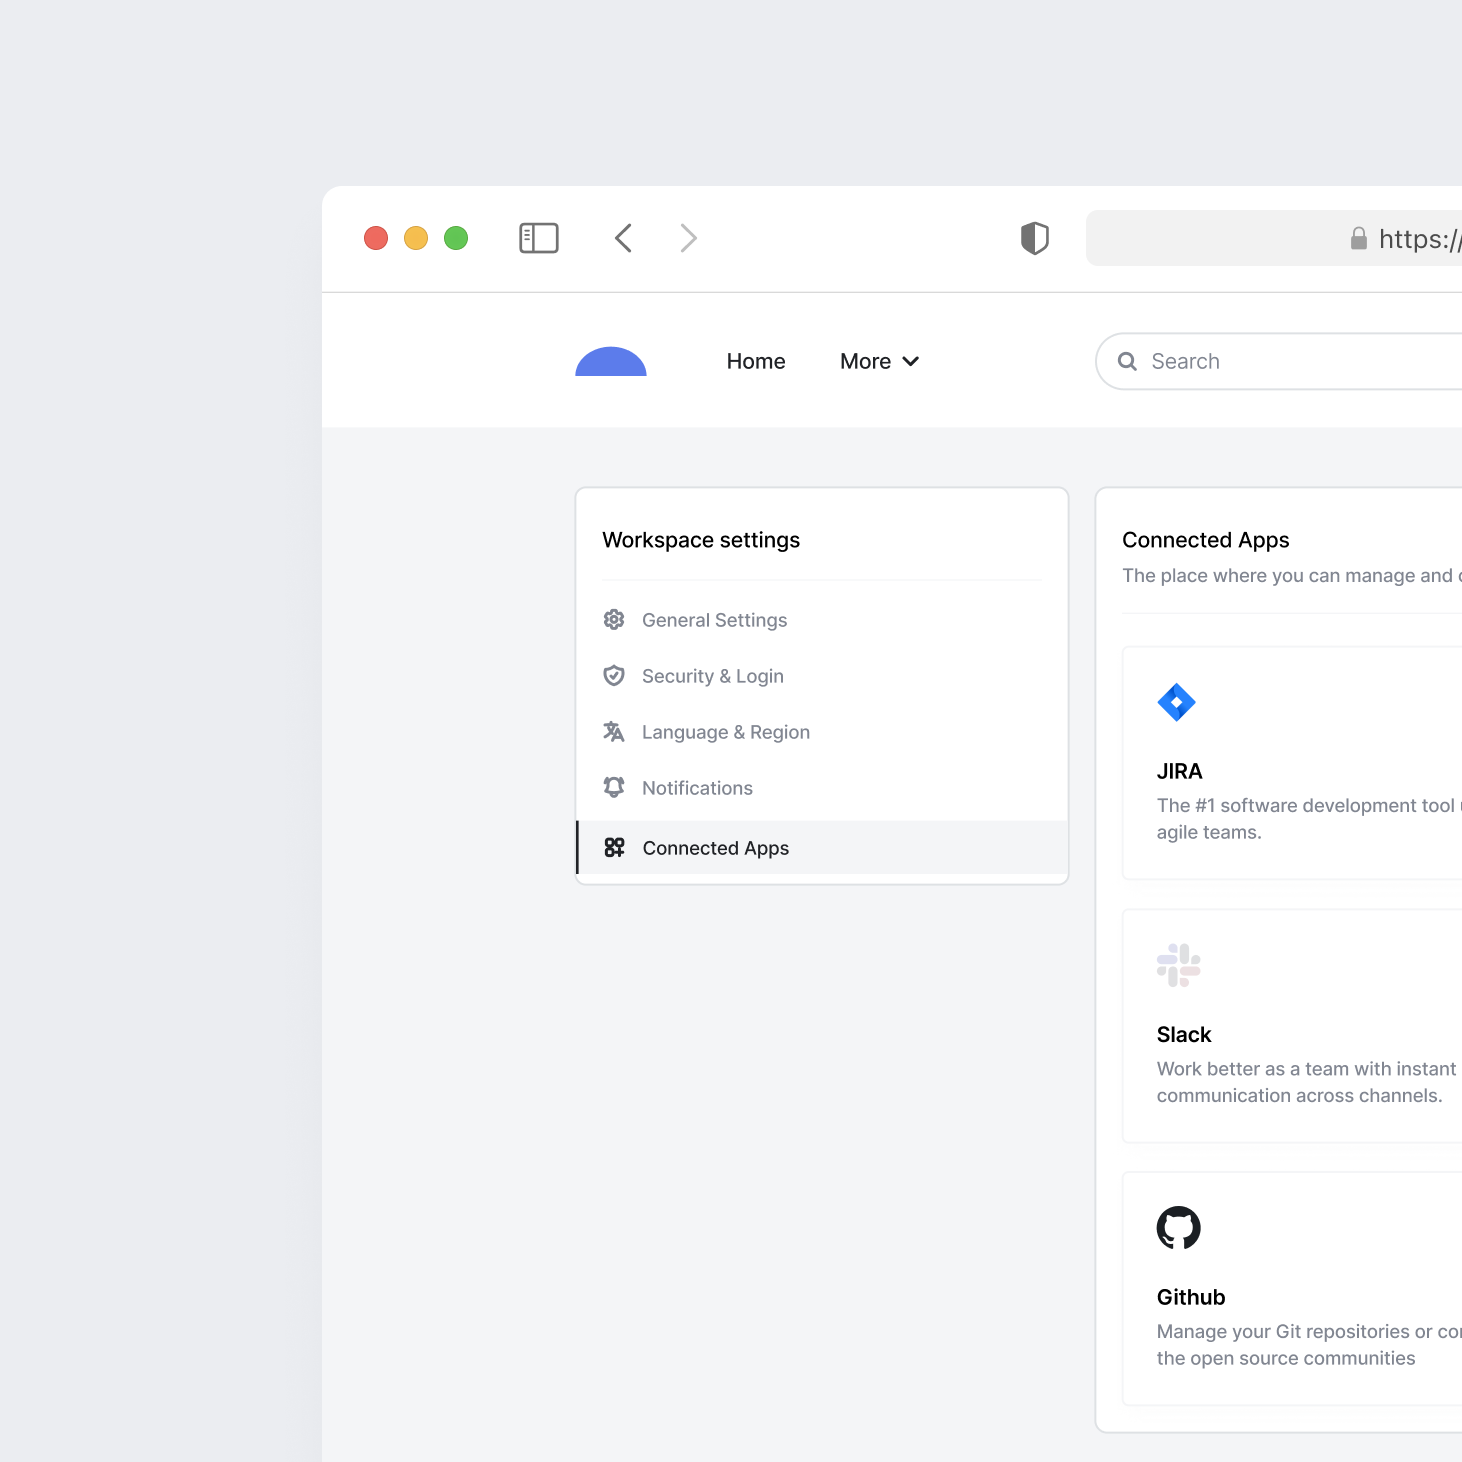This screenshot has height=1462, width=1462.
Task: Select Security & Login settings
Action: pyautogui.click(x=712, y=676)
